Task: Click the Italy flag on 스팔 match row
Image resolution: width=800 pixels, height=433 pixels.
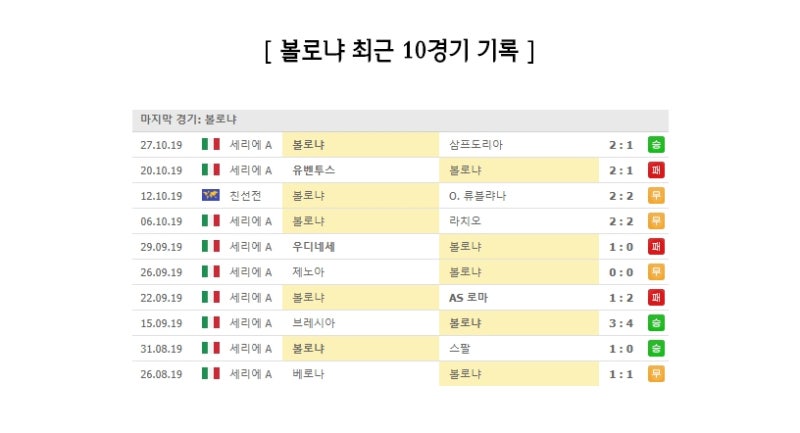Action: [x=211, y=348]
